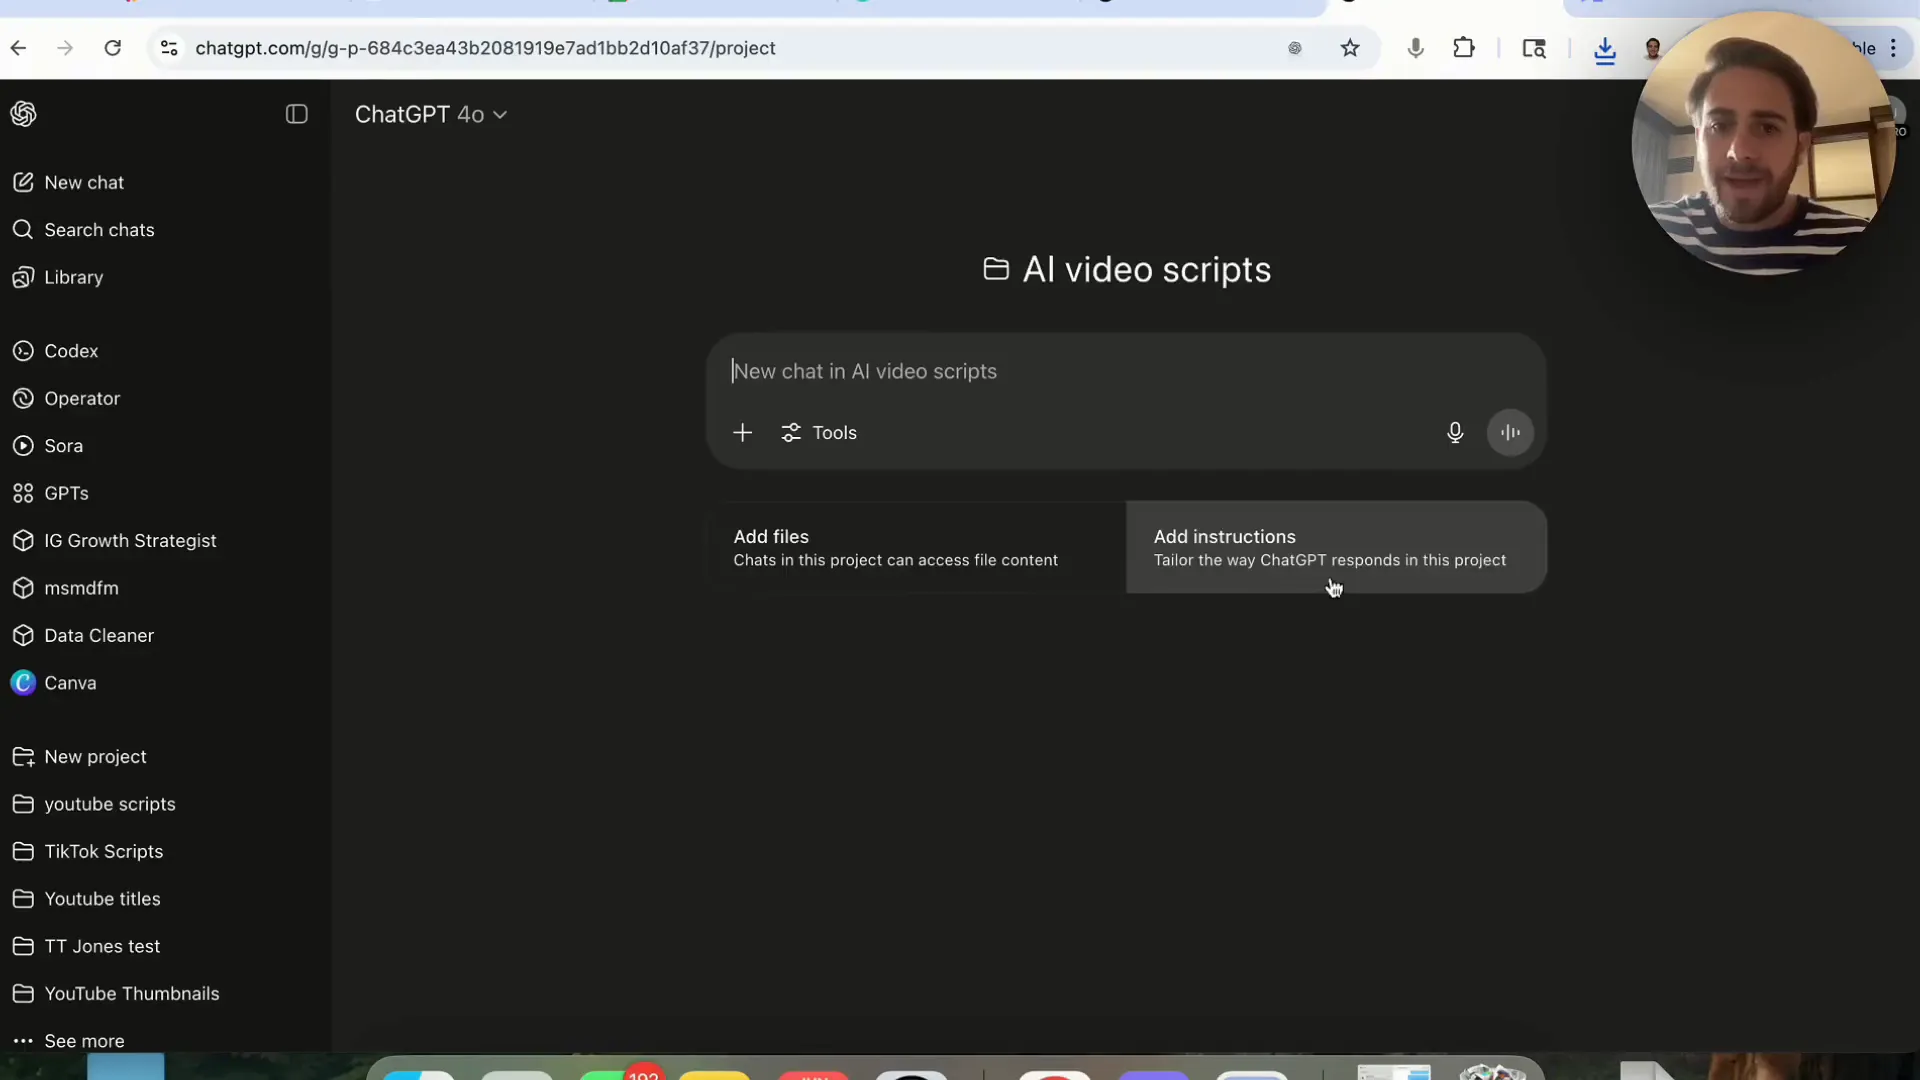Focus the New chat in AI video scripts input

[1126, 371]
